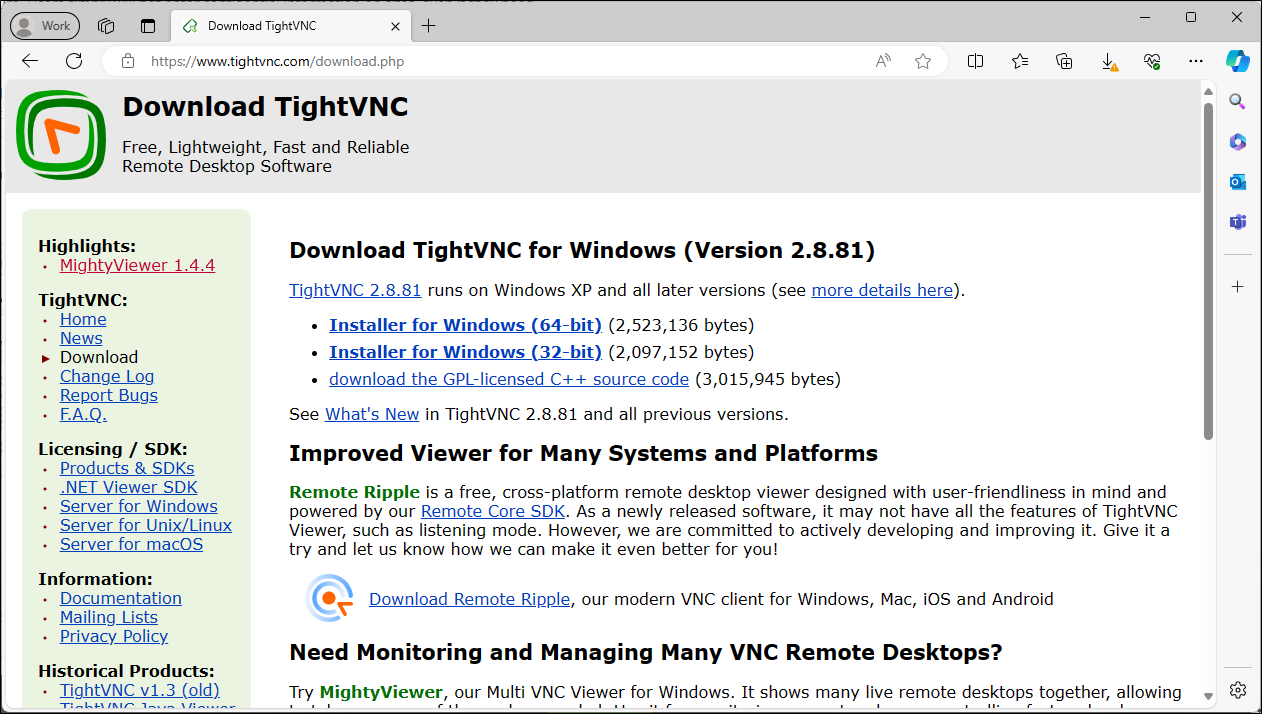This screenshot has height=714, width=1262.
Task: Open the more details here link
Action: (882, 290)
